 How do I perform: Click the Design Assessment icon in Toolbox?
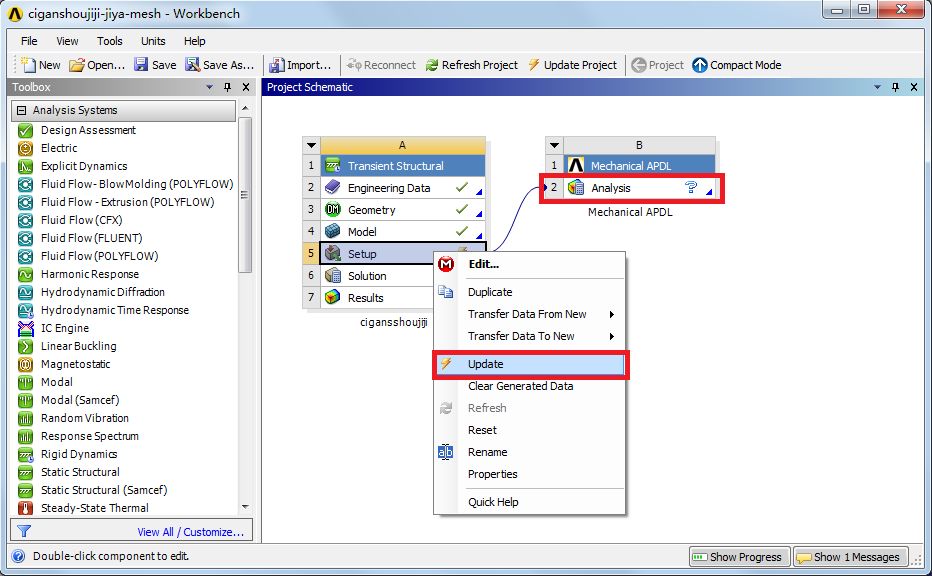click(25, 130)
